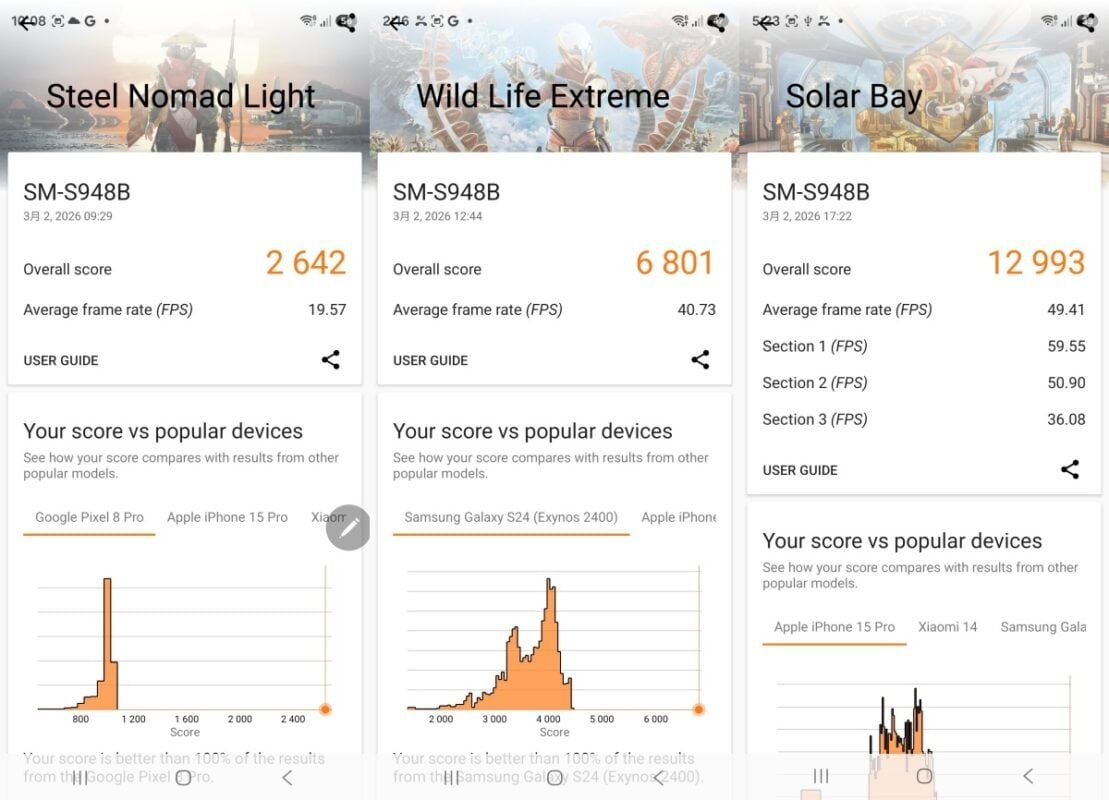Go back from Steel Nomad Light screen
Viewport: 1109px width, 800px height.
tap(24, 22)
